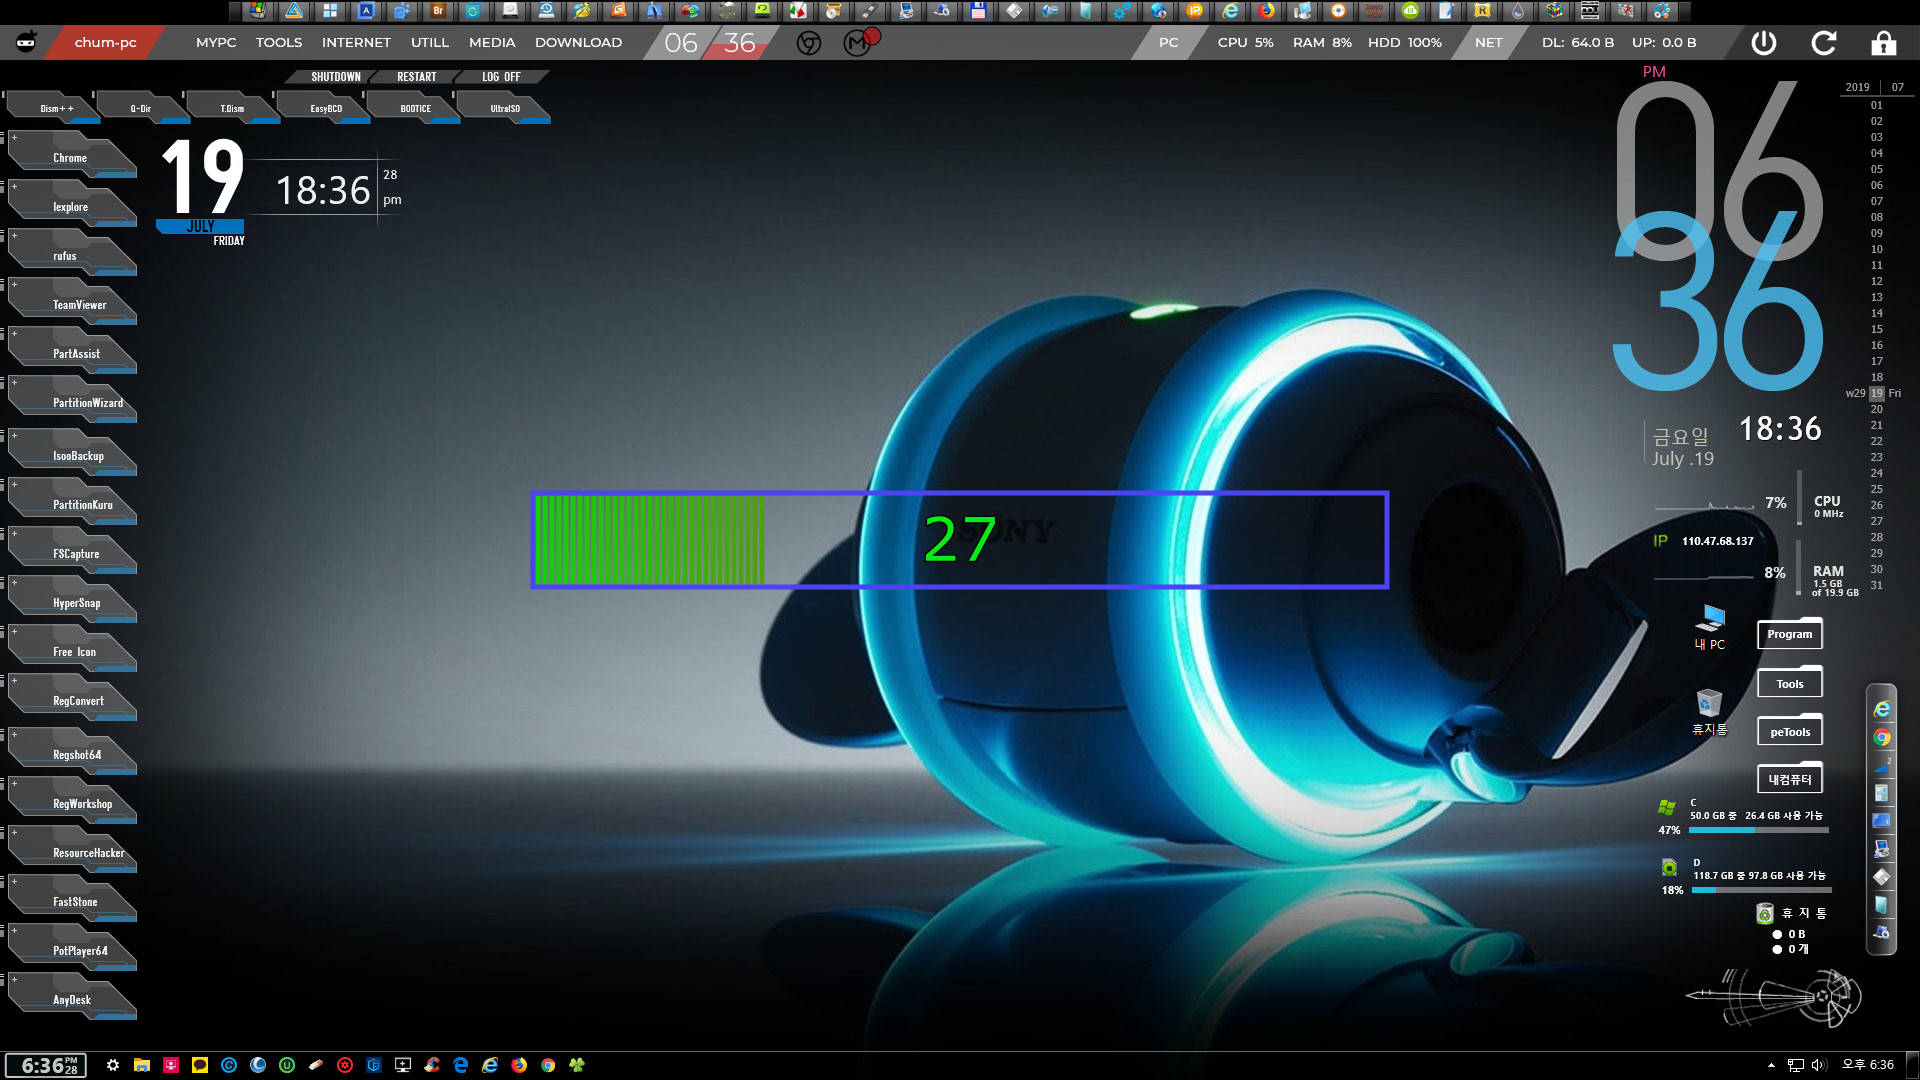Switch to the PC stats tab
The width and height of the screenshot is (1920, 1080).
click(1168, 43)
